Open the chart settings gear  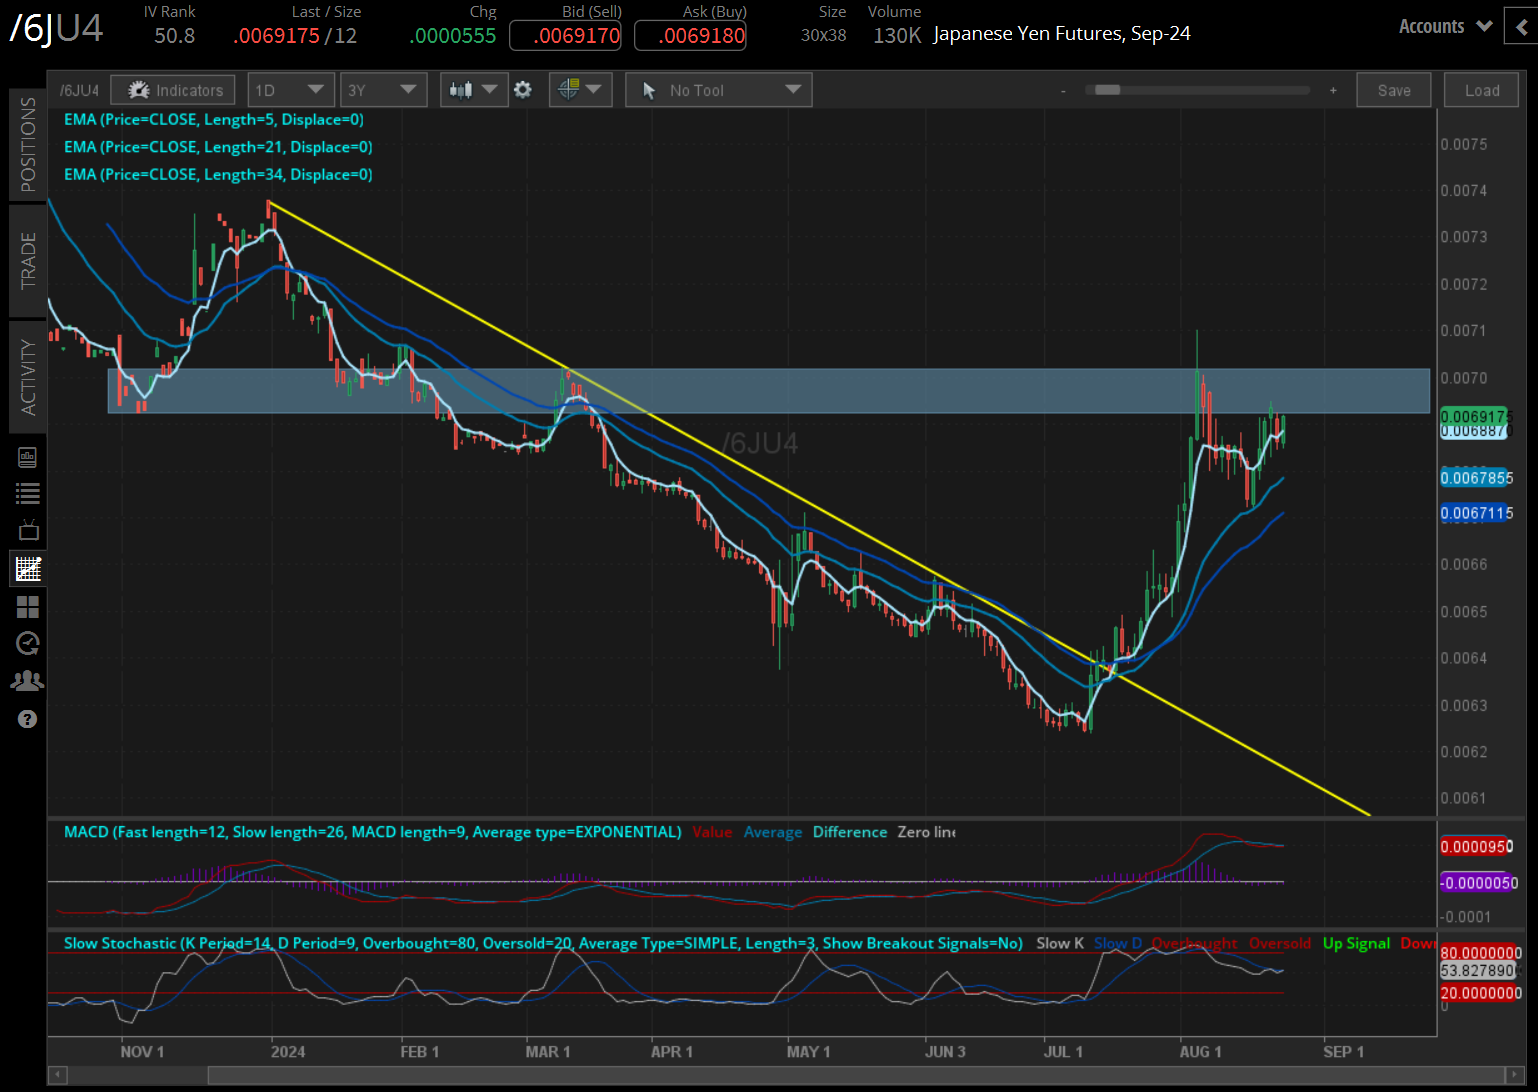[522, 90]
